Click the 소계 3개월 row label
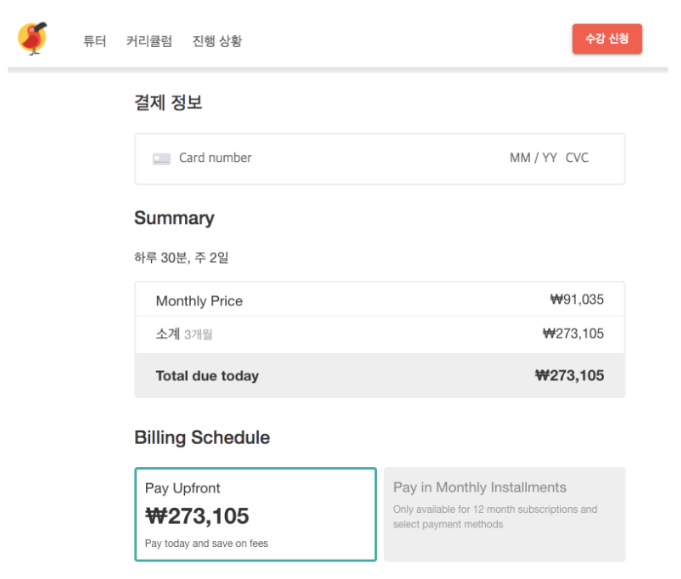 pos(184,334)
